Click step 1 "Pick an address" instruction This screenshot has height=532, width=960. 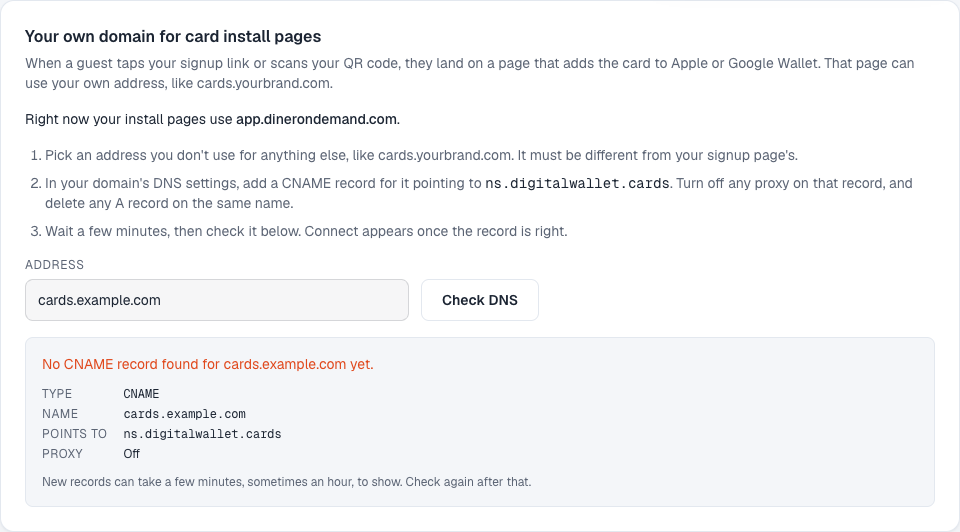(x=421, y=155)
